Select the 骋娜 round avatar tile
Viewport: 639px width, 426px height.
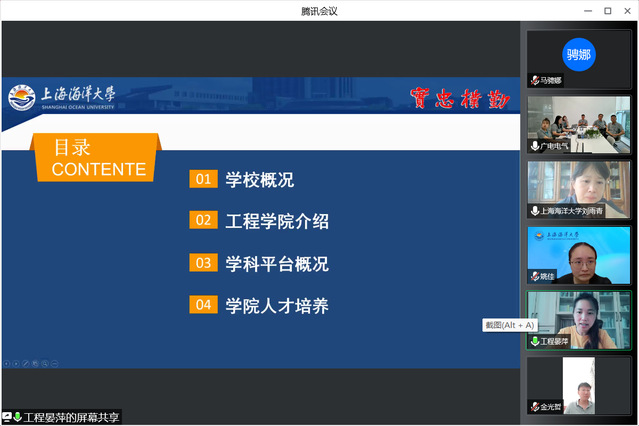coord(579,54)
